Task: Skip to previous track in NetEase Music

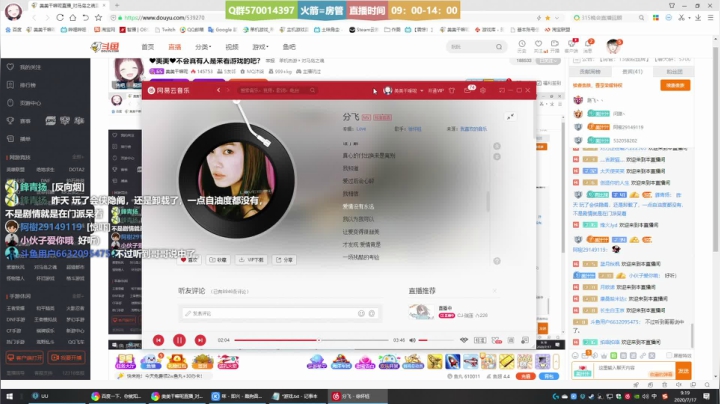Action: pyautogui.click(x=158, y=340)
